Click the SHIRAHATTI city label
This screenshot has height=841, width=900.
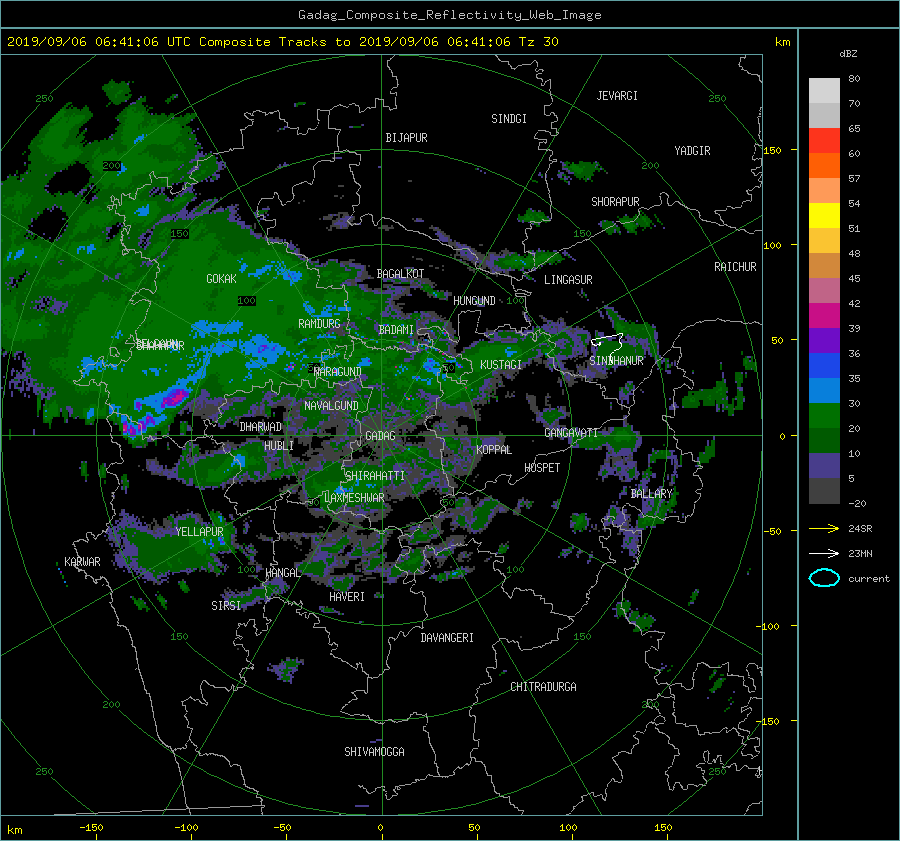tap(375, 476)
